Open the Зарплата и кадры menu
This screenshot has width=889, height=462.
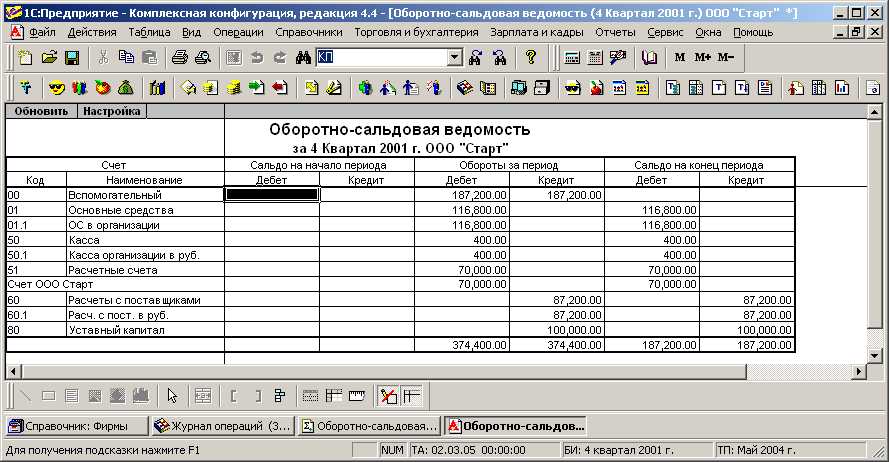point(537,32)
